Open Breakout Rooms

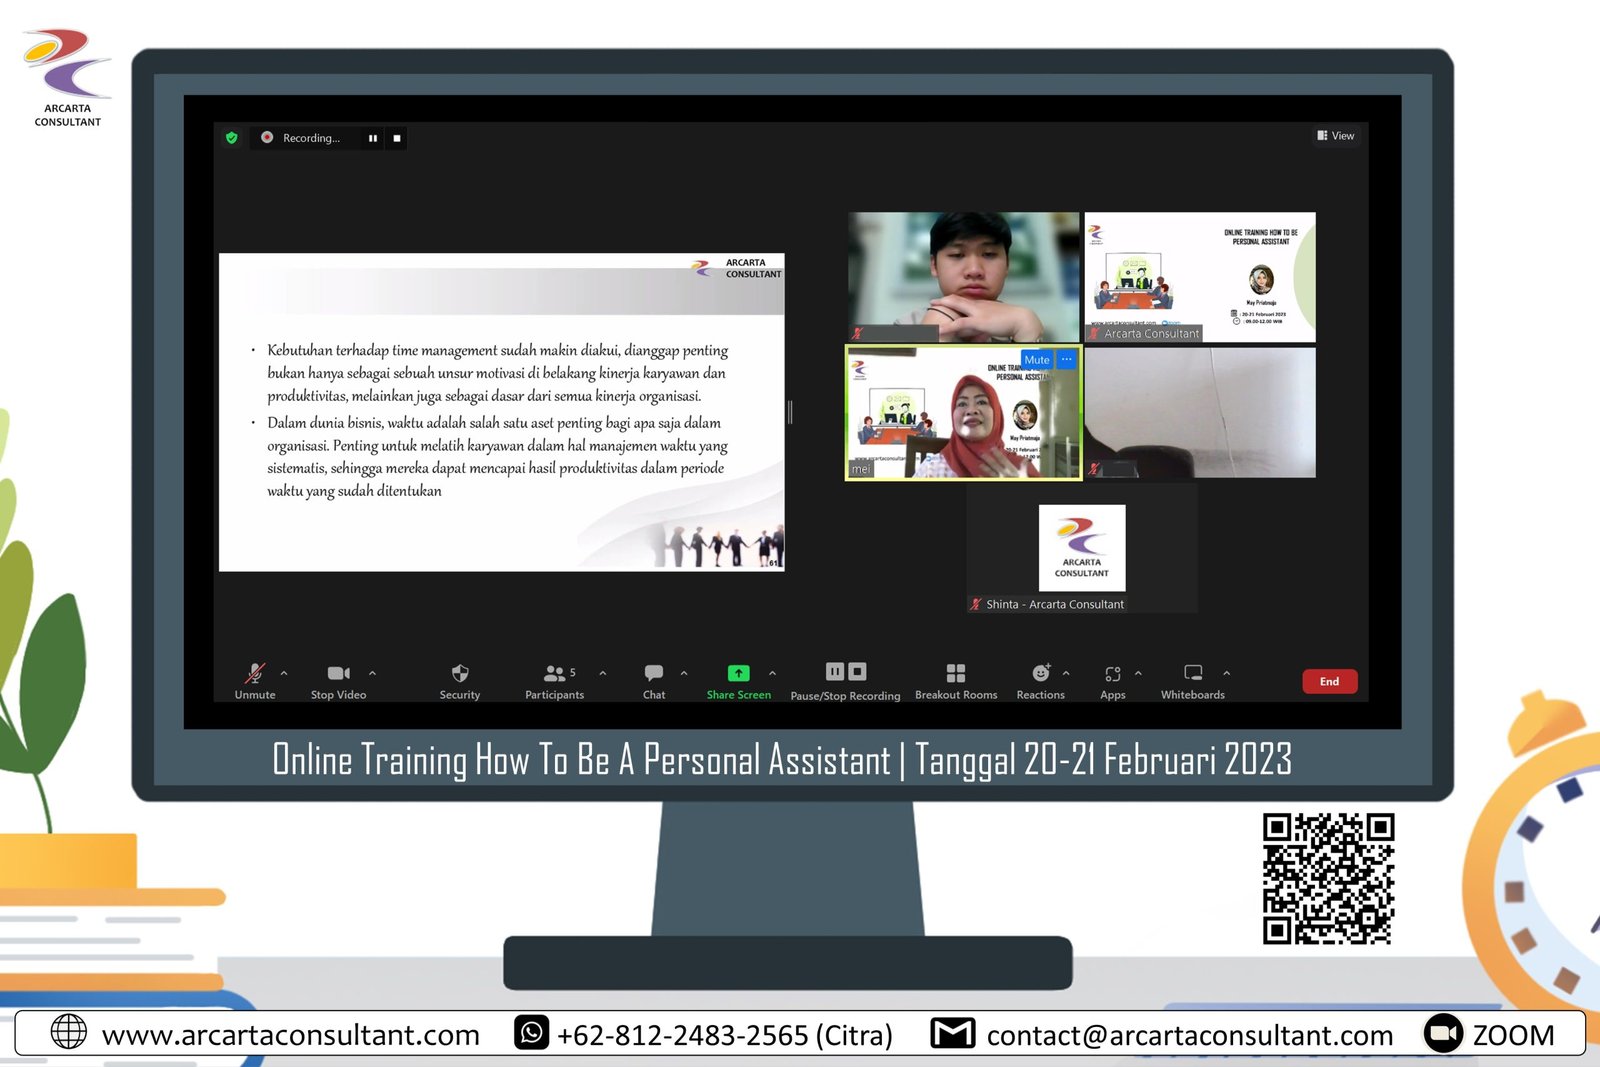pyautogui.click(x=956, y=674)
